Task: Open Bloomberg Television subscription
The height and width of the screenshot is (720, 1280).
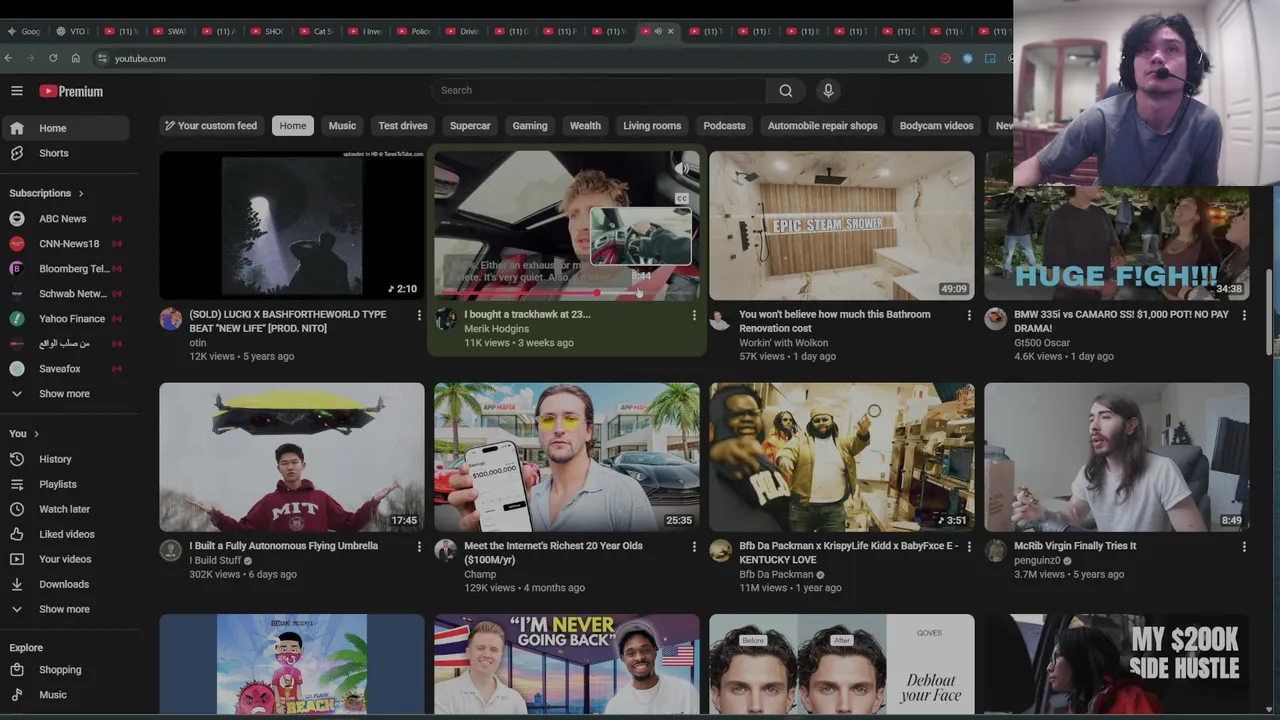Action: click(x=65, y=268)
